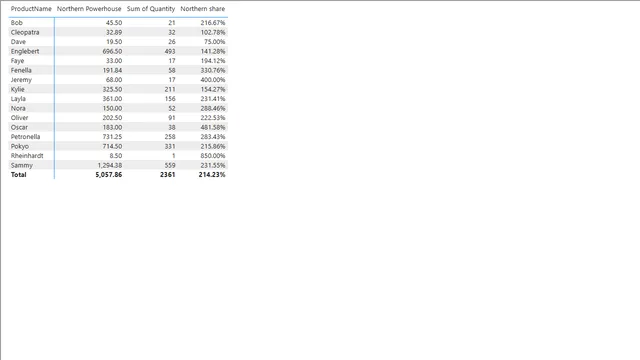The height and width of the screenshot is (360, 640).
Task: Click the 19.50 value for Dave
Action: (114, 42)
